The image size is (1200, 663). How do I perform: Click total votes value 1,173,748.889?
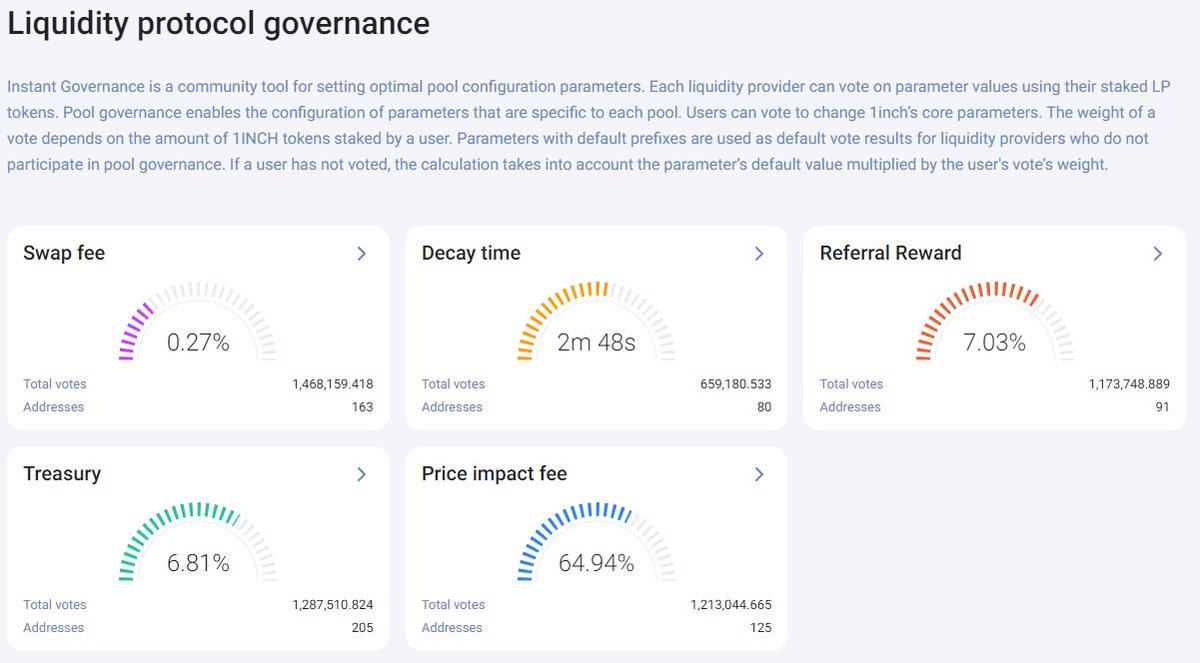(x=1129, y=384)
